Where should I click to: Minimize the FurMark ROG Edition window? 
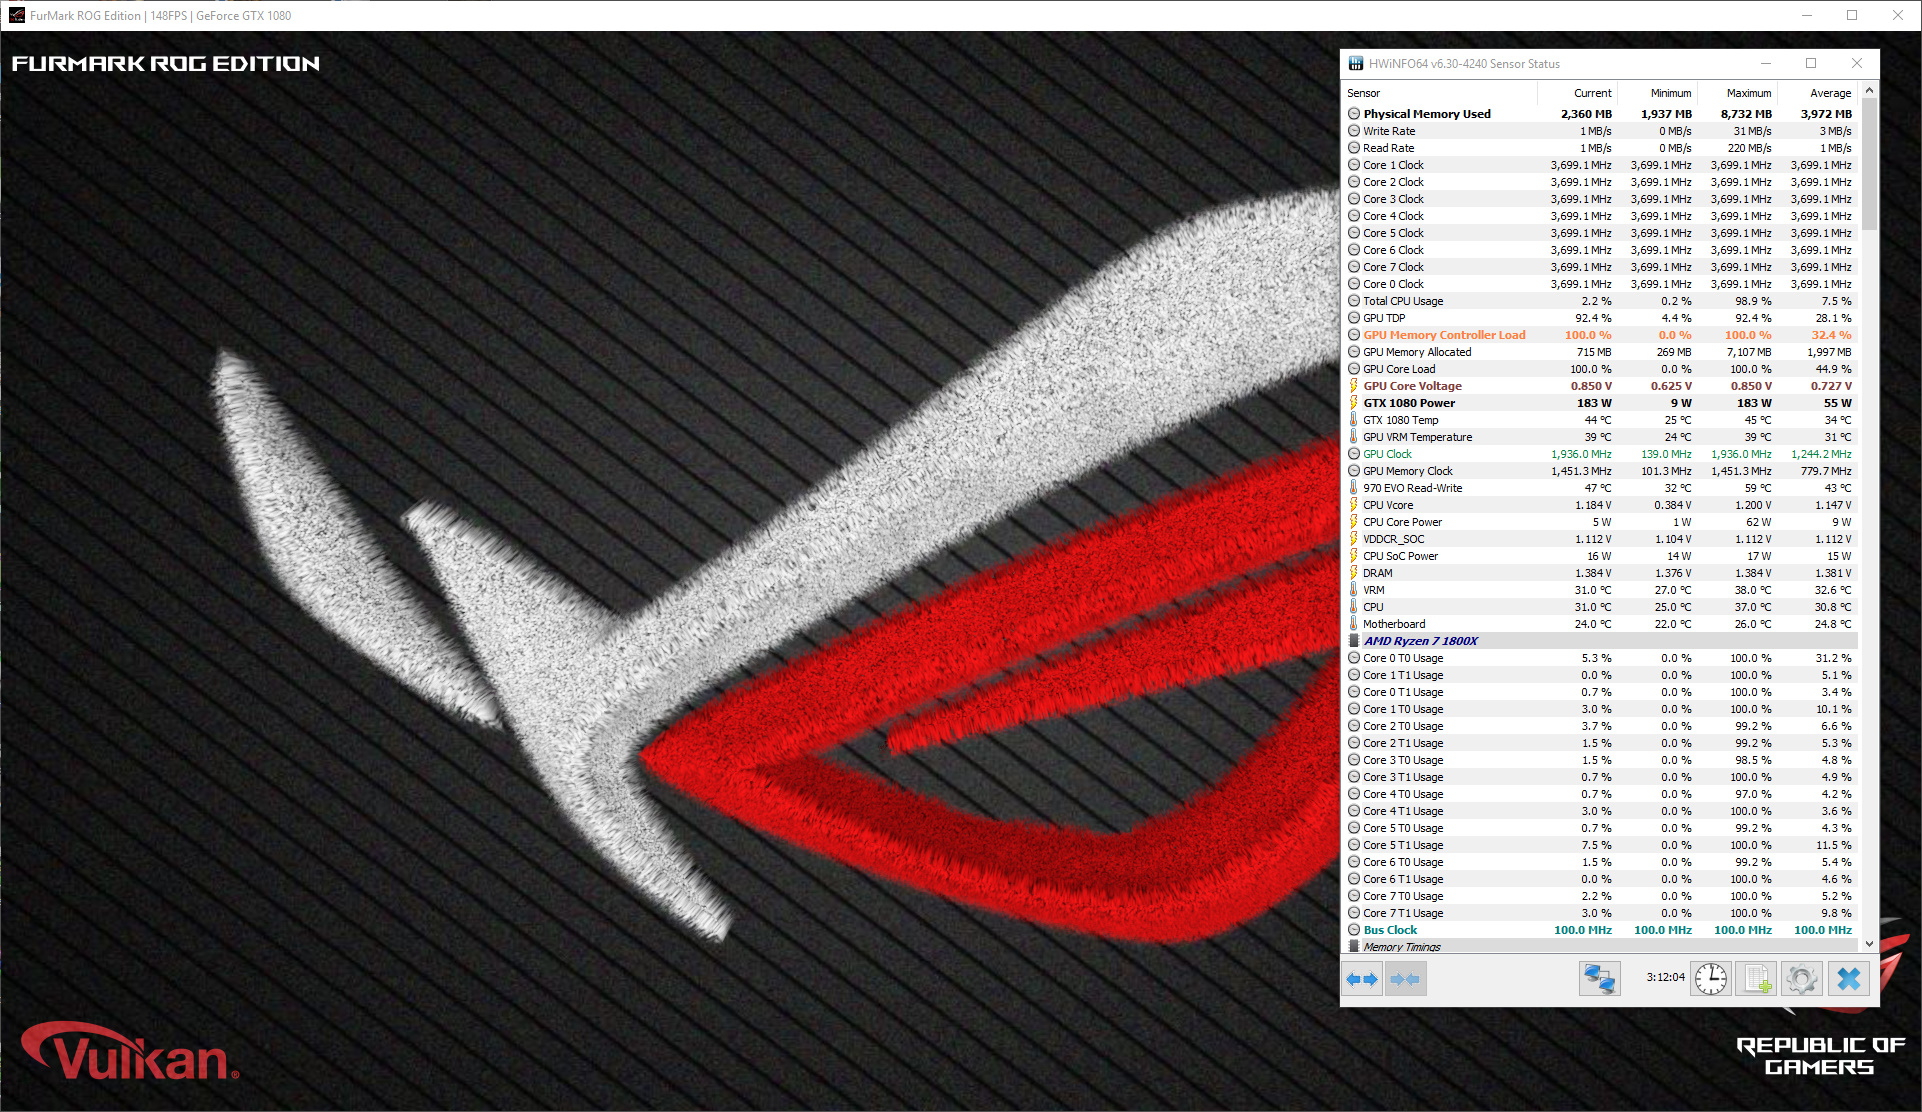1807,15
